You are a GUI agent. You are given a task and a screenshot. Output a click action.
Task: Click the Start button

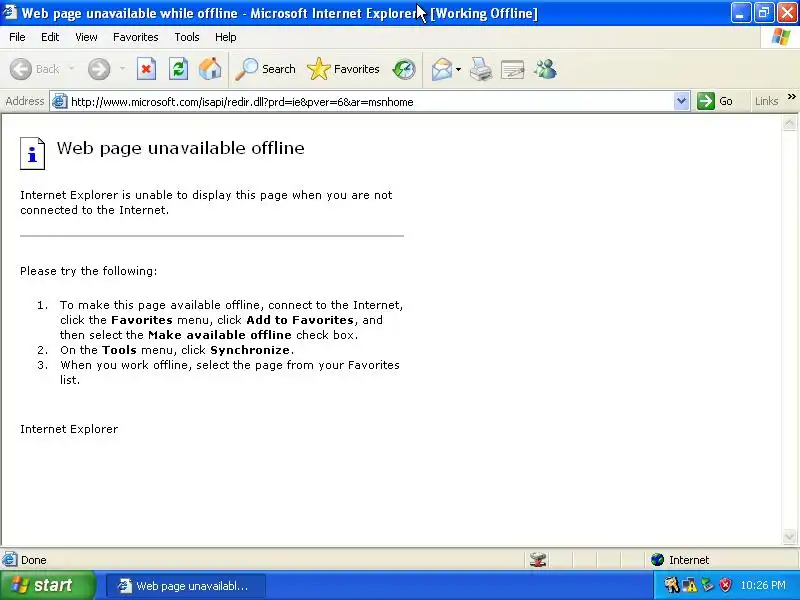47,585
